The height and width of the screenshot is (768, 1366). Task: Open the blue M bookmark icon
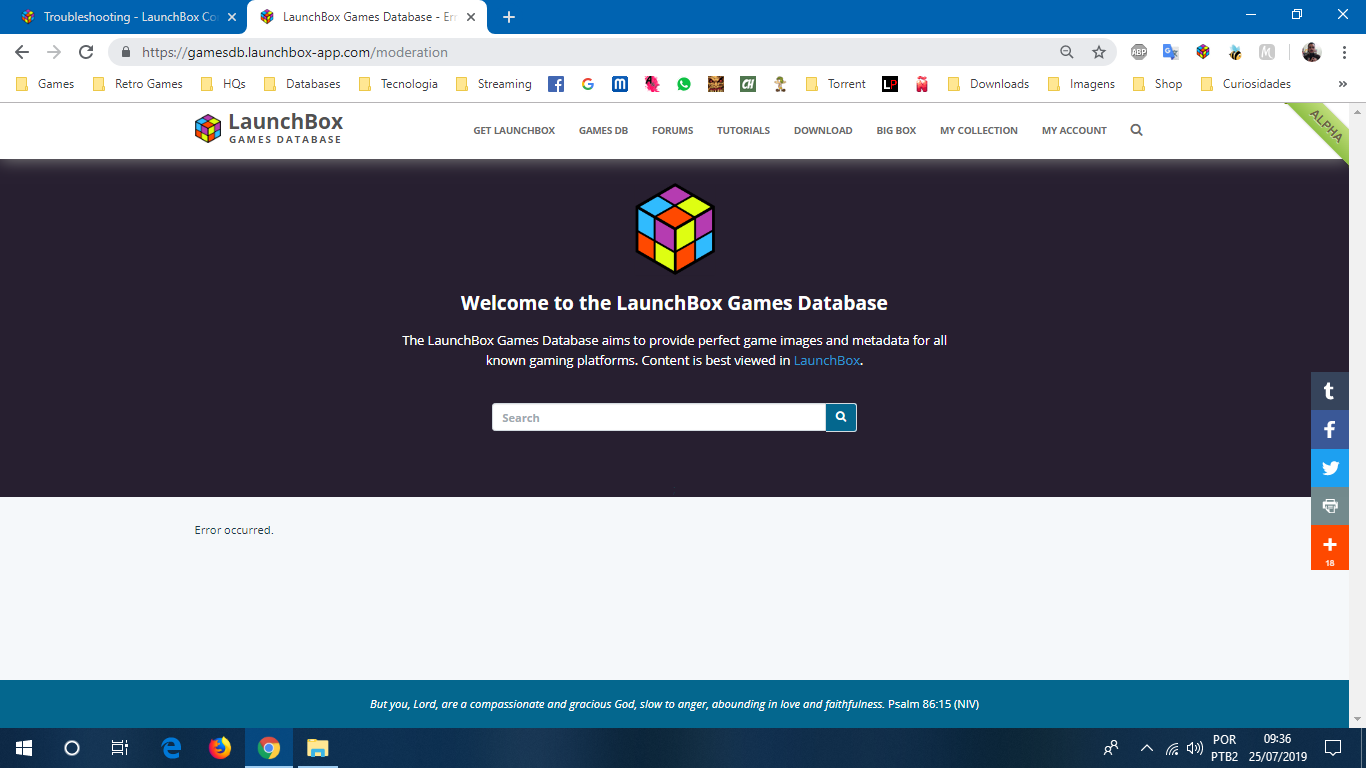620,84
